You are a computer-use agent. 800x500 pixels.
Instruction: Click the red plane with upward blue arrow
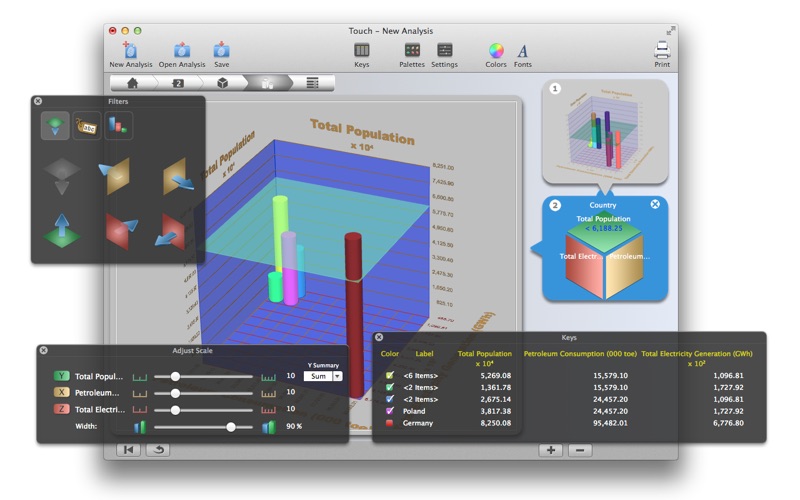[x=121, y=231]
